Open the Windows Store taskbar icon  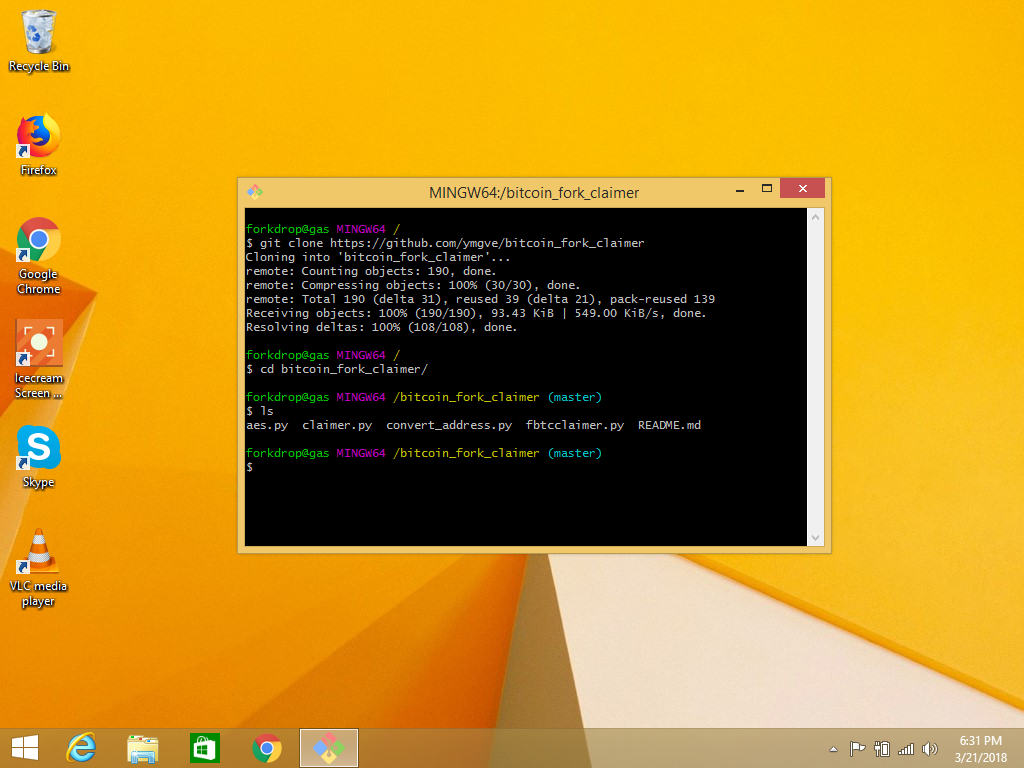click(x=205, y=748)
